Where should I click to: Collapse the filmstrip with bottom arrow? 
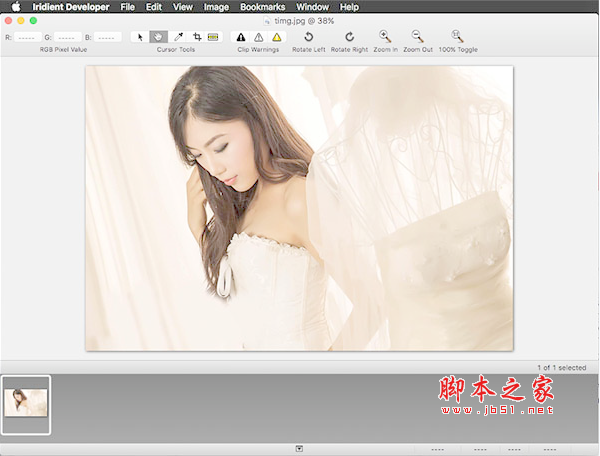pos(299,449)
